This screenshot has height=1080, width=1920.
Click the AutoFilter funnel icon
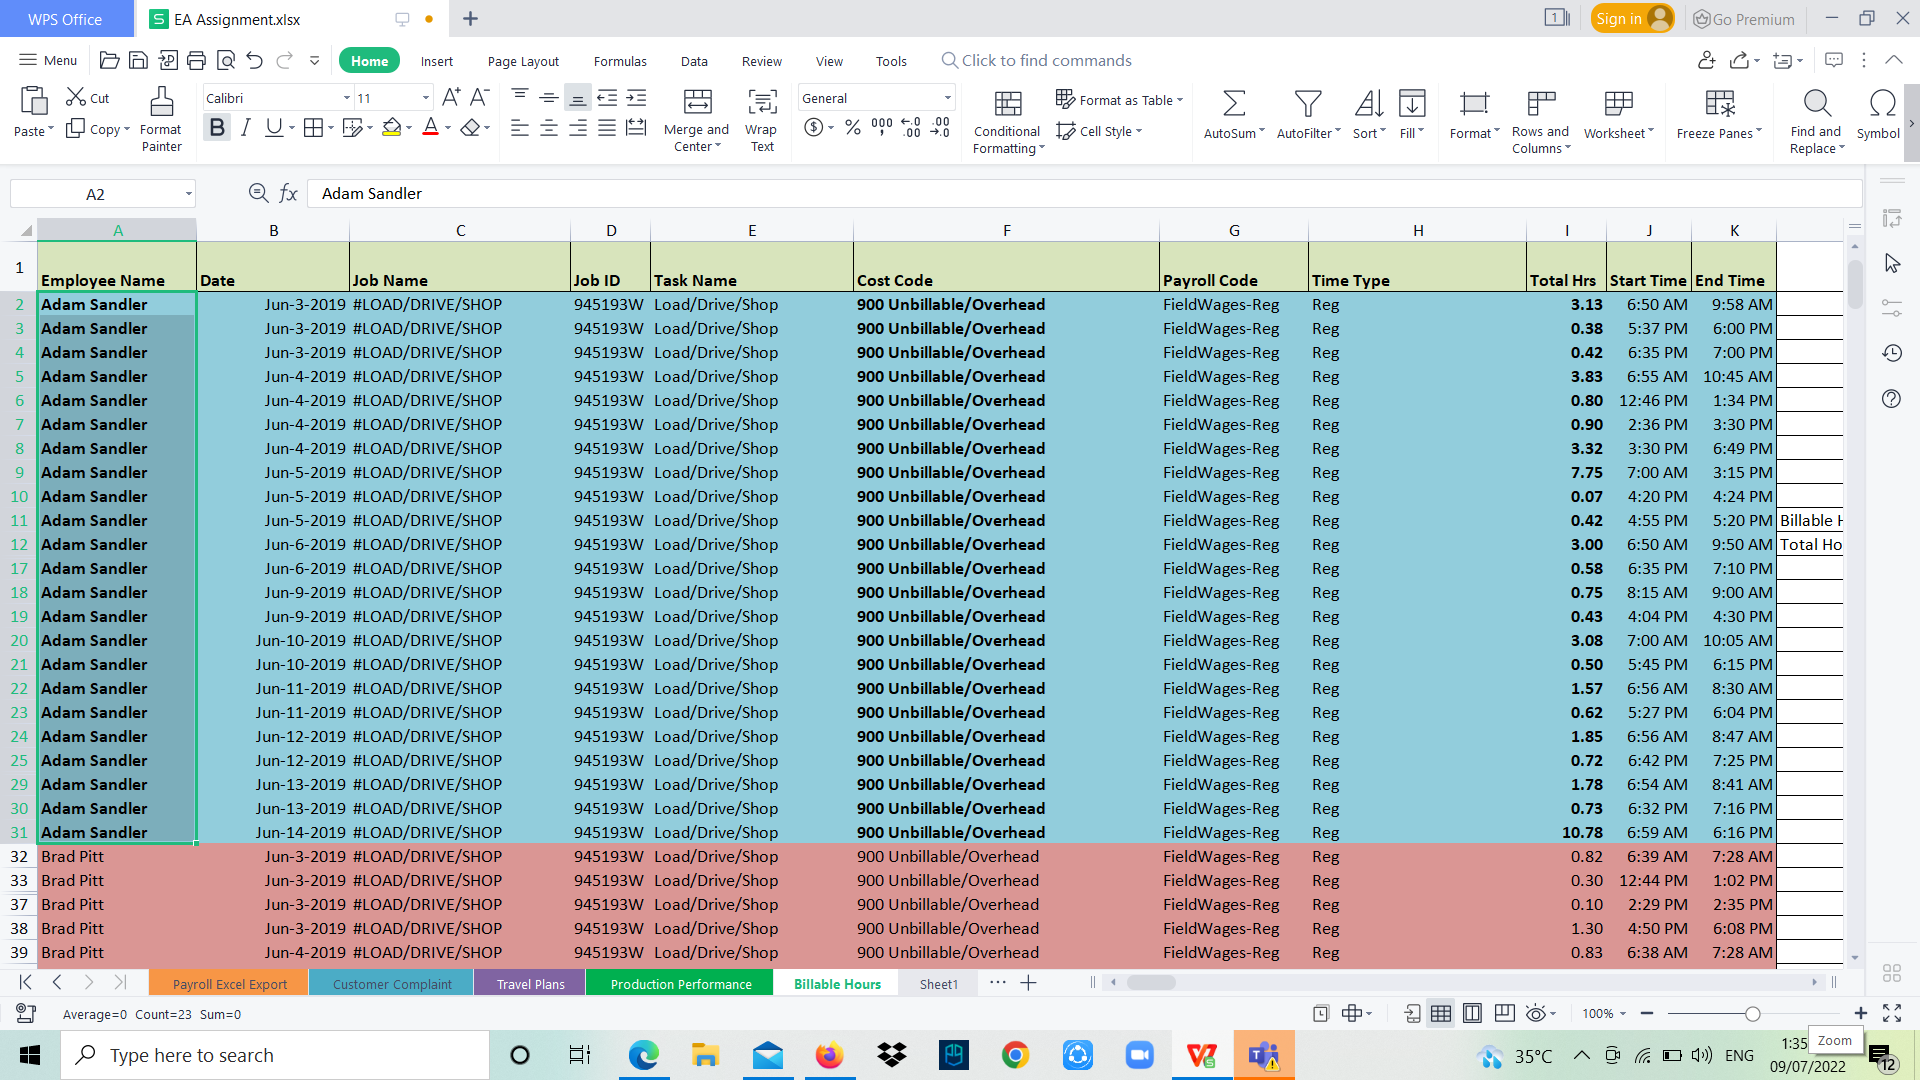[1307, 103]
